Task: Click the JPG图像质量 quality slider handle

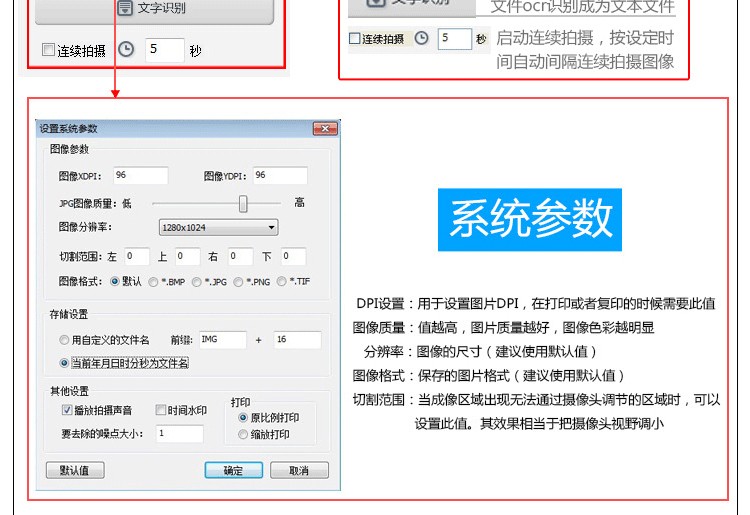Action: tap(242, 203)
